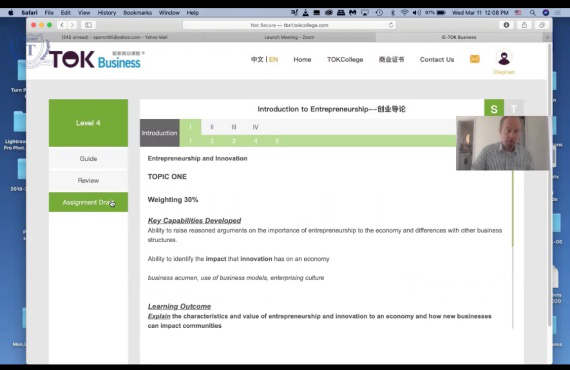Open the Guide sidebar button
This screenshot has height=370, width=570.
tap(88, 158)
